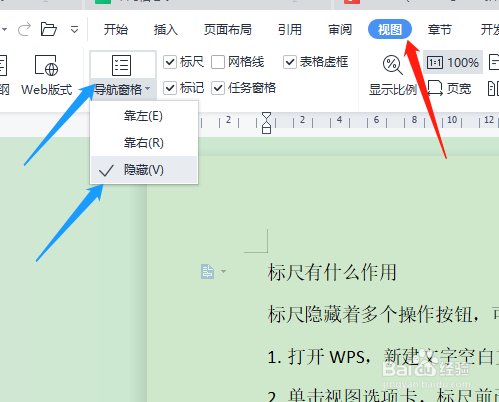499x402 pixels.
Task: Click the redo arrow icon
Action: pos(24,29)
